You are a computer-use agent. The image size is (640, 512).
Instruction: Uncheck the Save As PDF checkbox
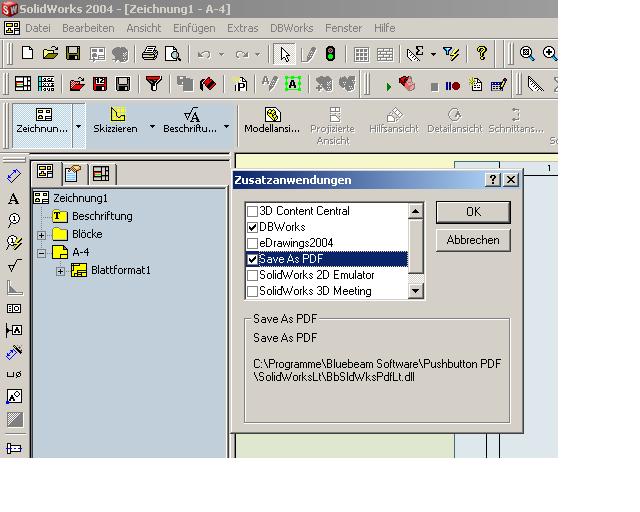click(x=252, y=259)
